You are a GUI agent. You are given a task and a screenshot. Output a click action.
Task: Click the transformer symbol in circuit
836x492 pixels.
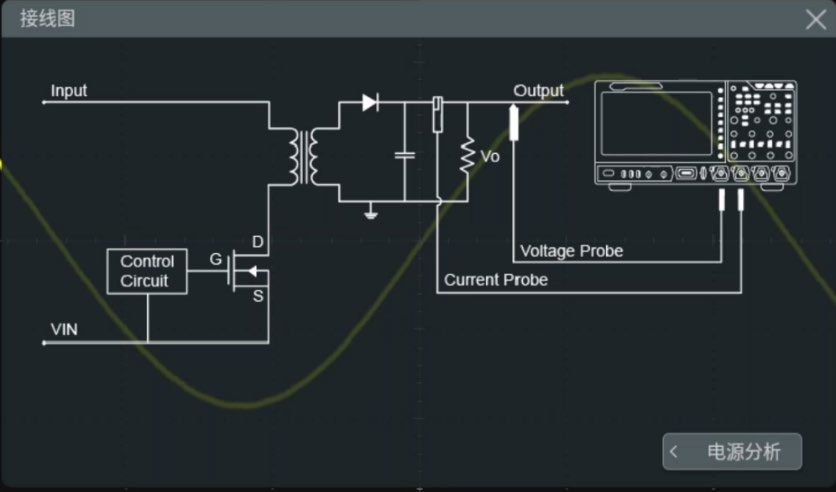coord(304,157)
